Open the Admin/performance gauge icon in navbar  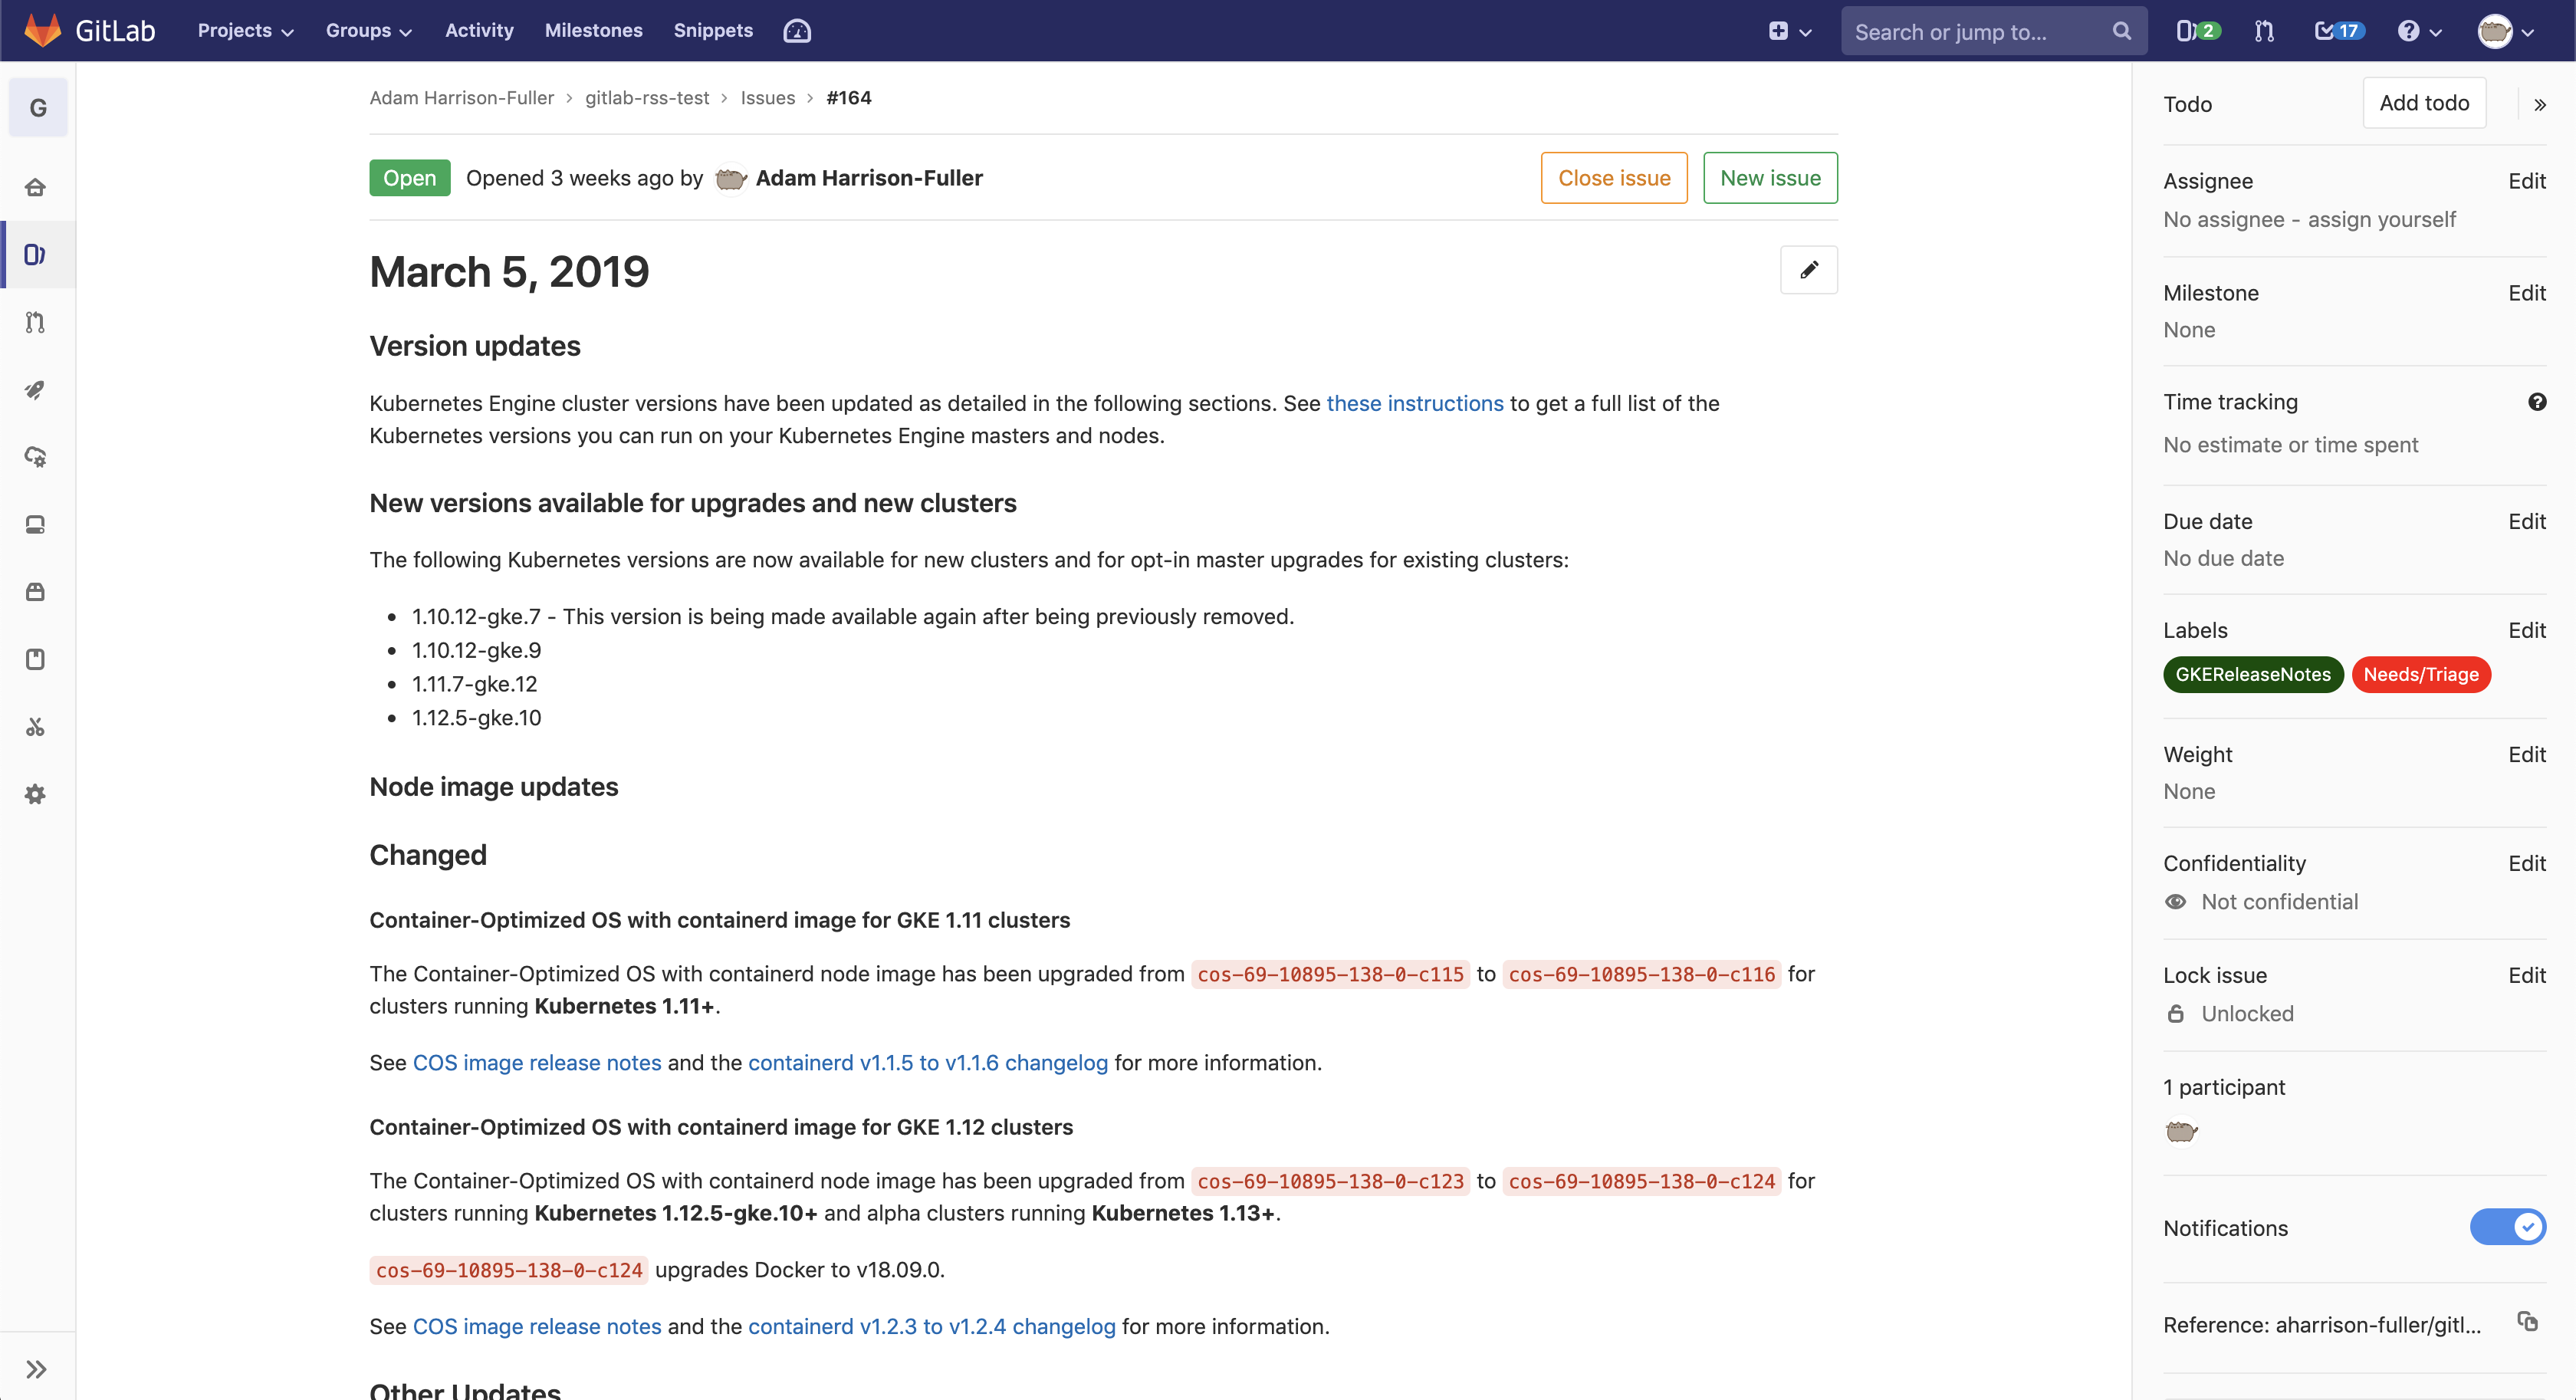tap(797, 31)
